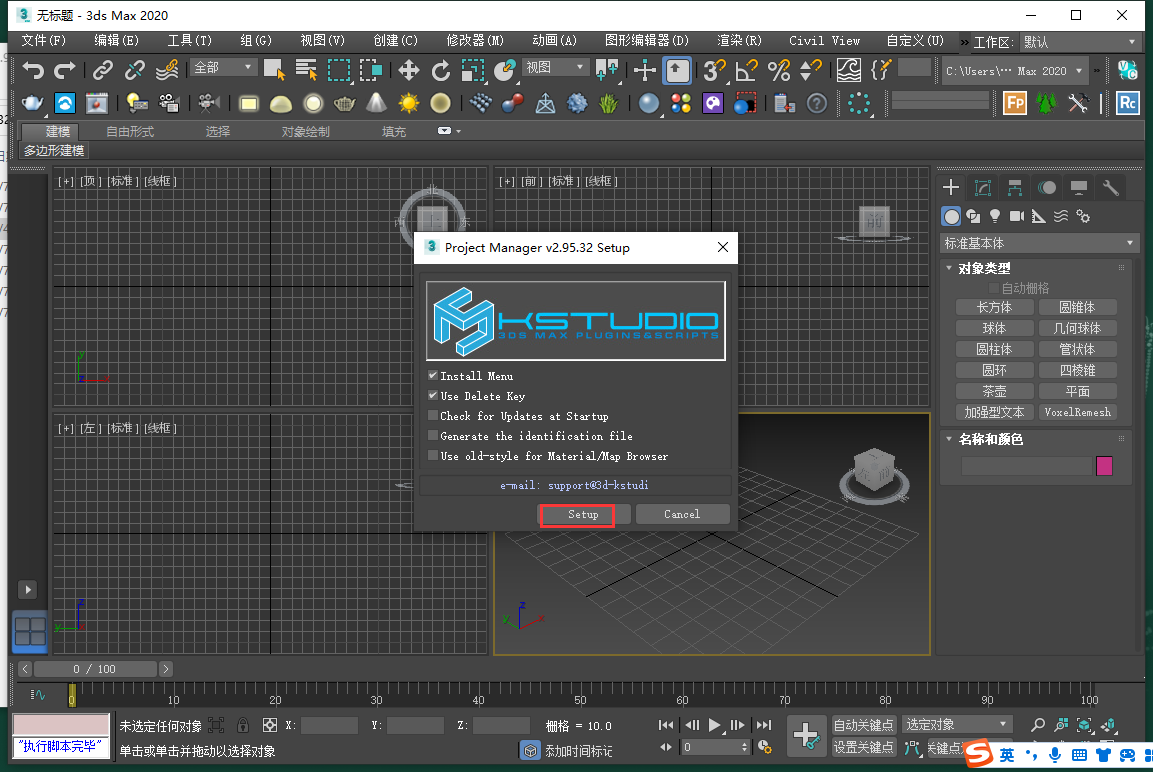Open the 编辑(E) menu

click(116, 40)
